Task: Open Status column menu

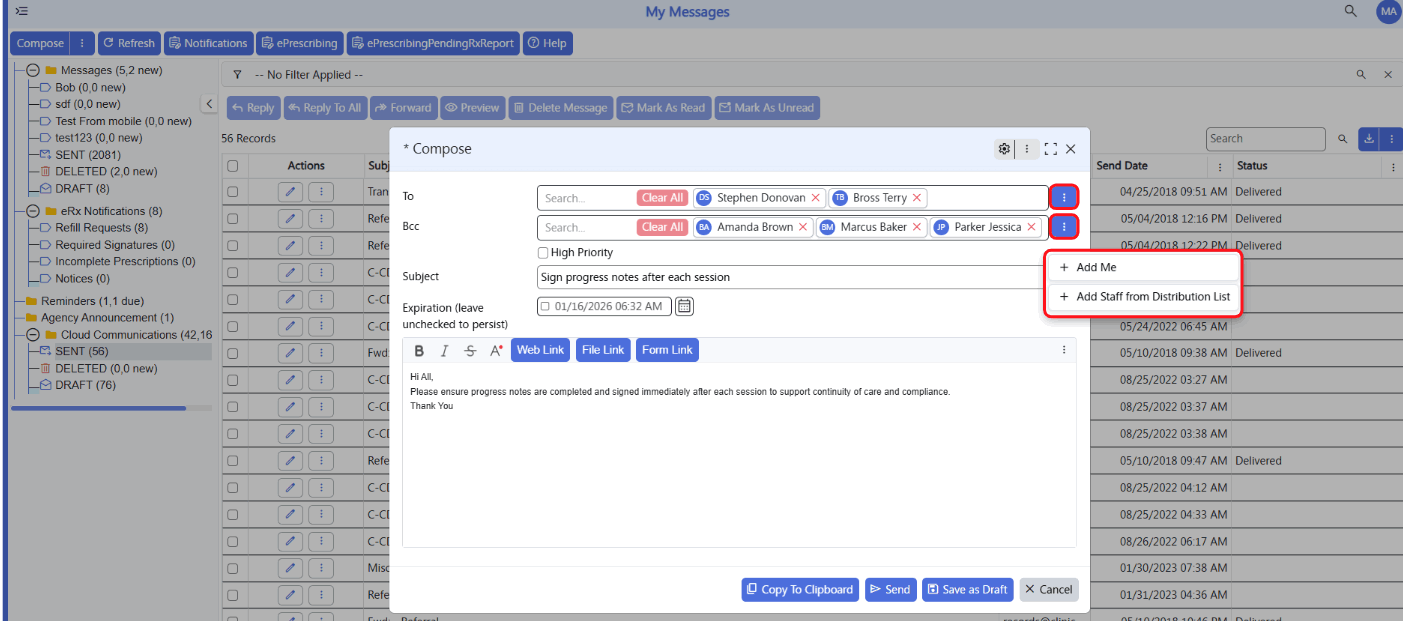Action: pyautogui.click(x=1393, y=167)
